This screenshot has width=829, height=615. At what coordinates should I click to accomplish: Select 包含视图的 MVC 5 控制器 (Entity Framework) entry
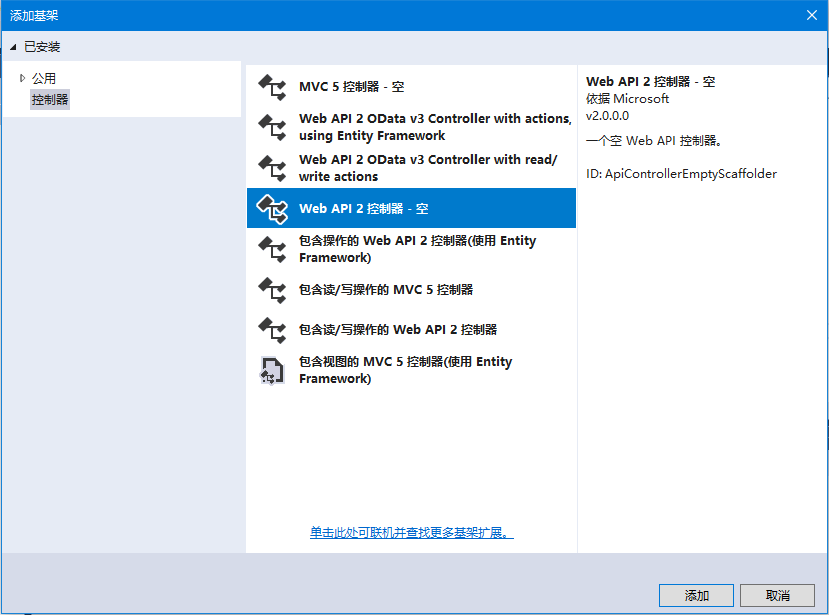pos(405,370)
